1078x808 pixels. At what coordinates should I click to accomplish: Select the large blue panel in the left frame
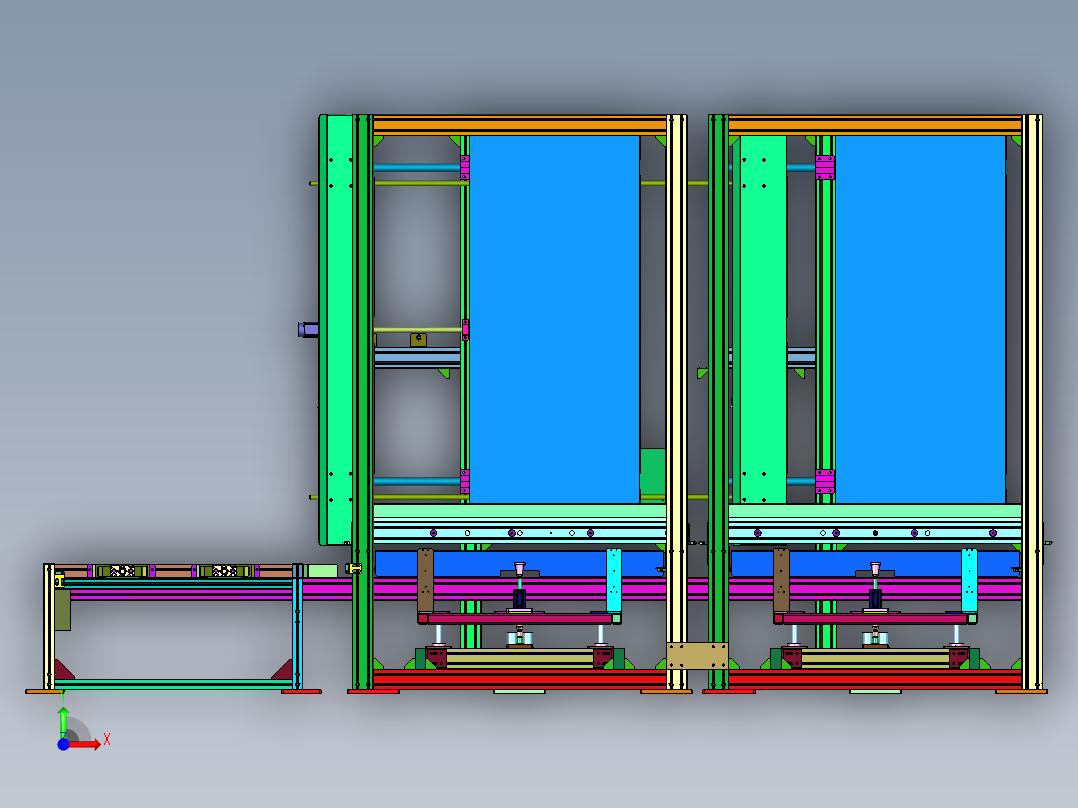[554, 319]
